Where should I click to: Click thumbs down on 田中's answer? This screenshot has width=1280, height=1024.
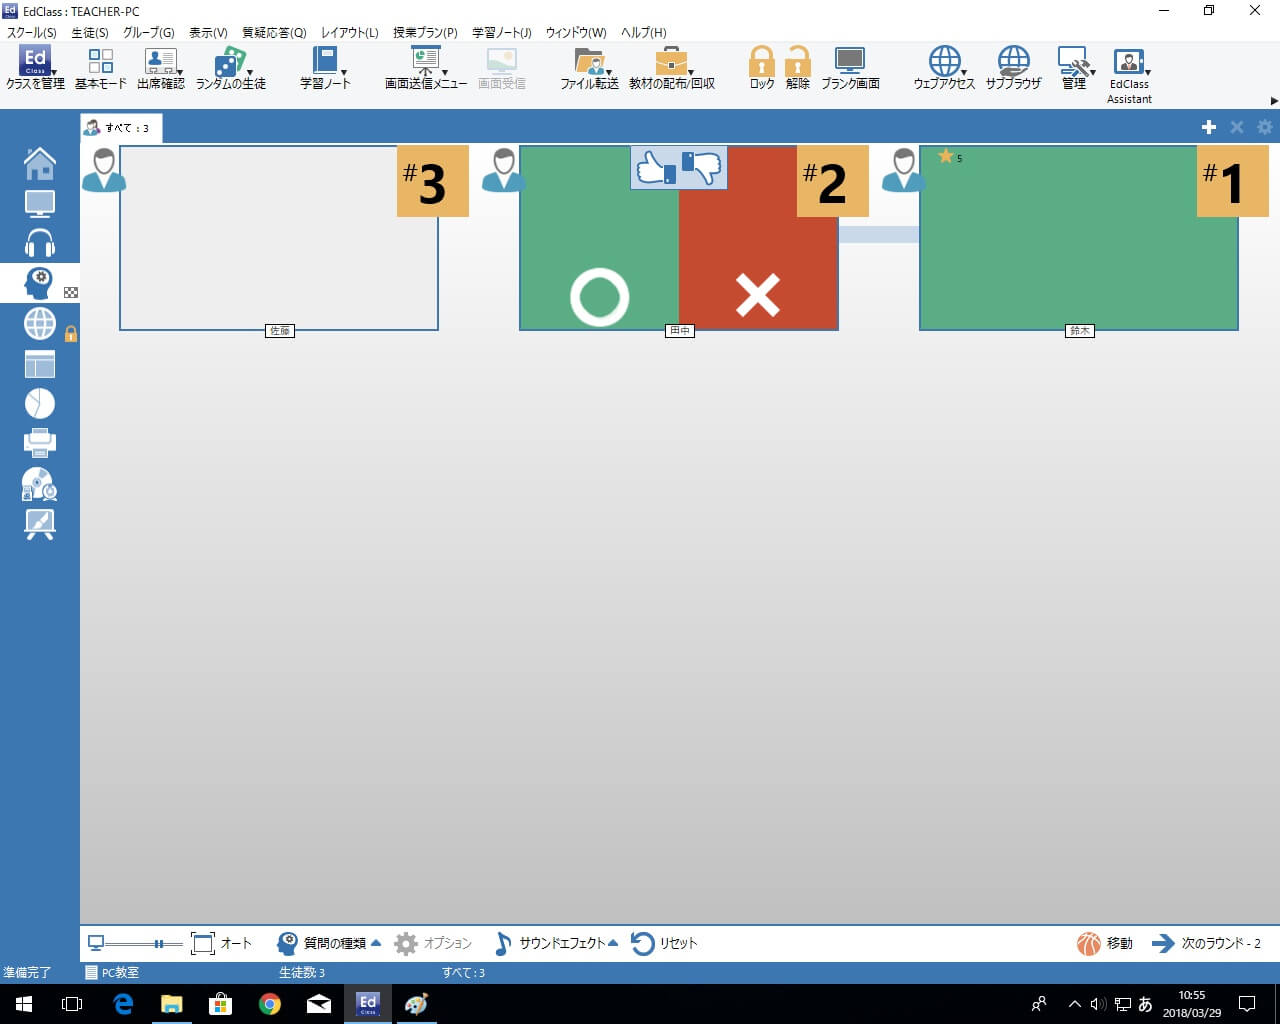(x=702, y=167)
